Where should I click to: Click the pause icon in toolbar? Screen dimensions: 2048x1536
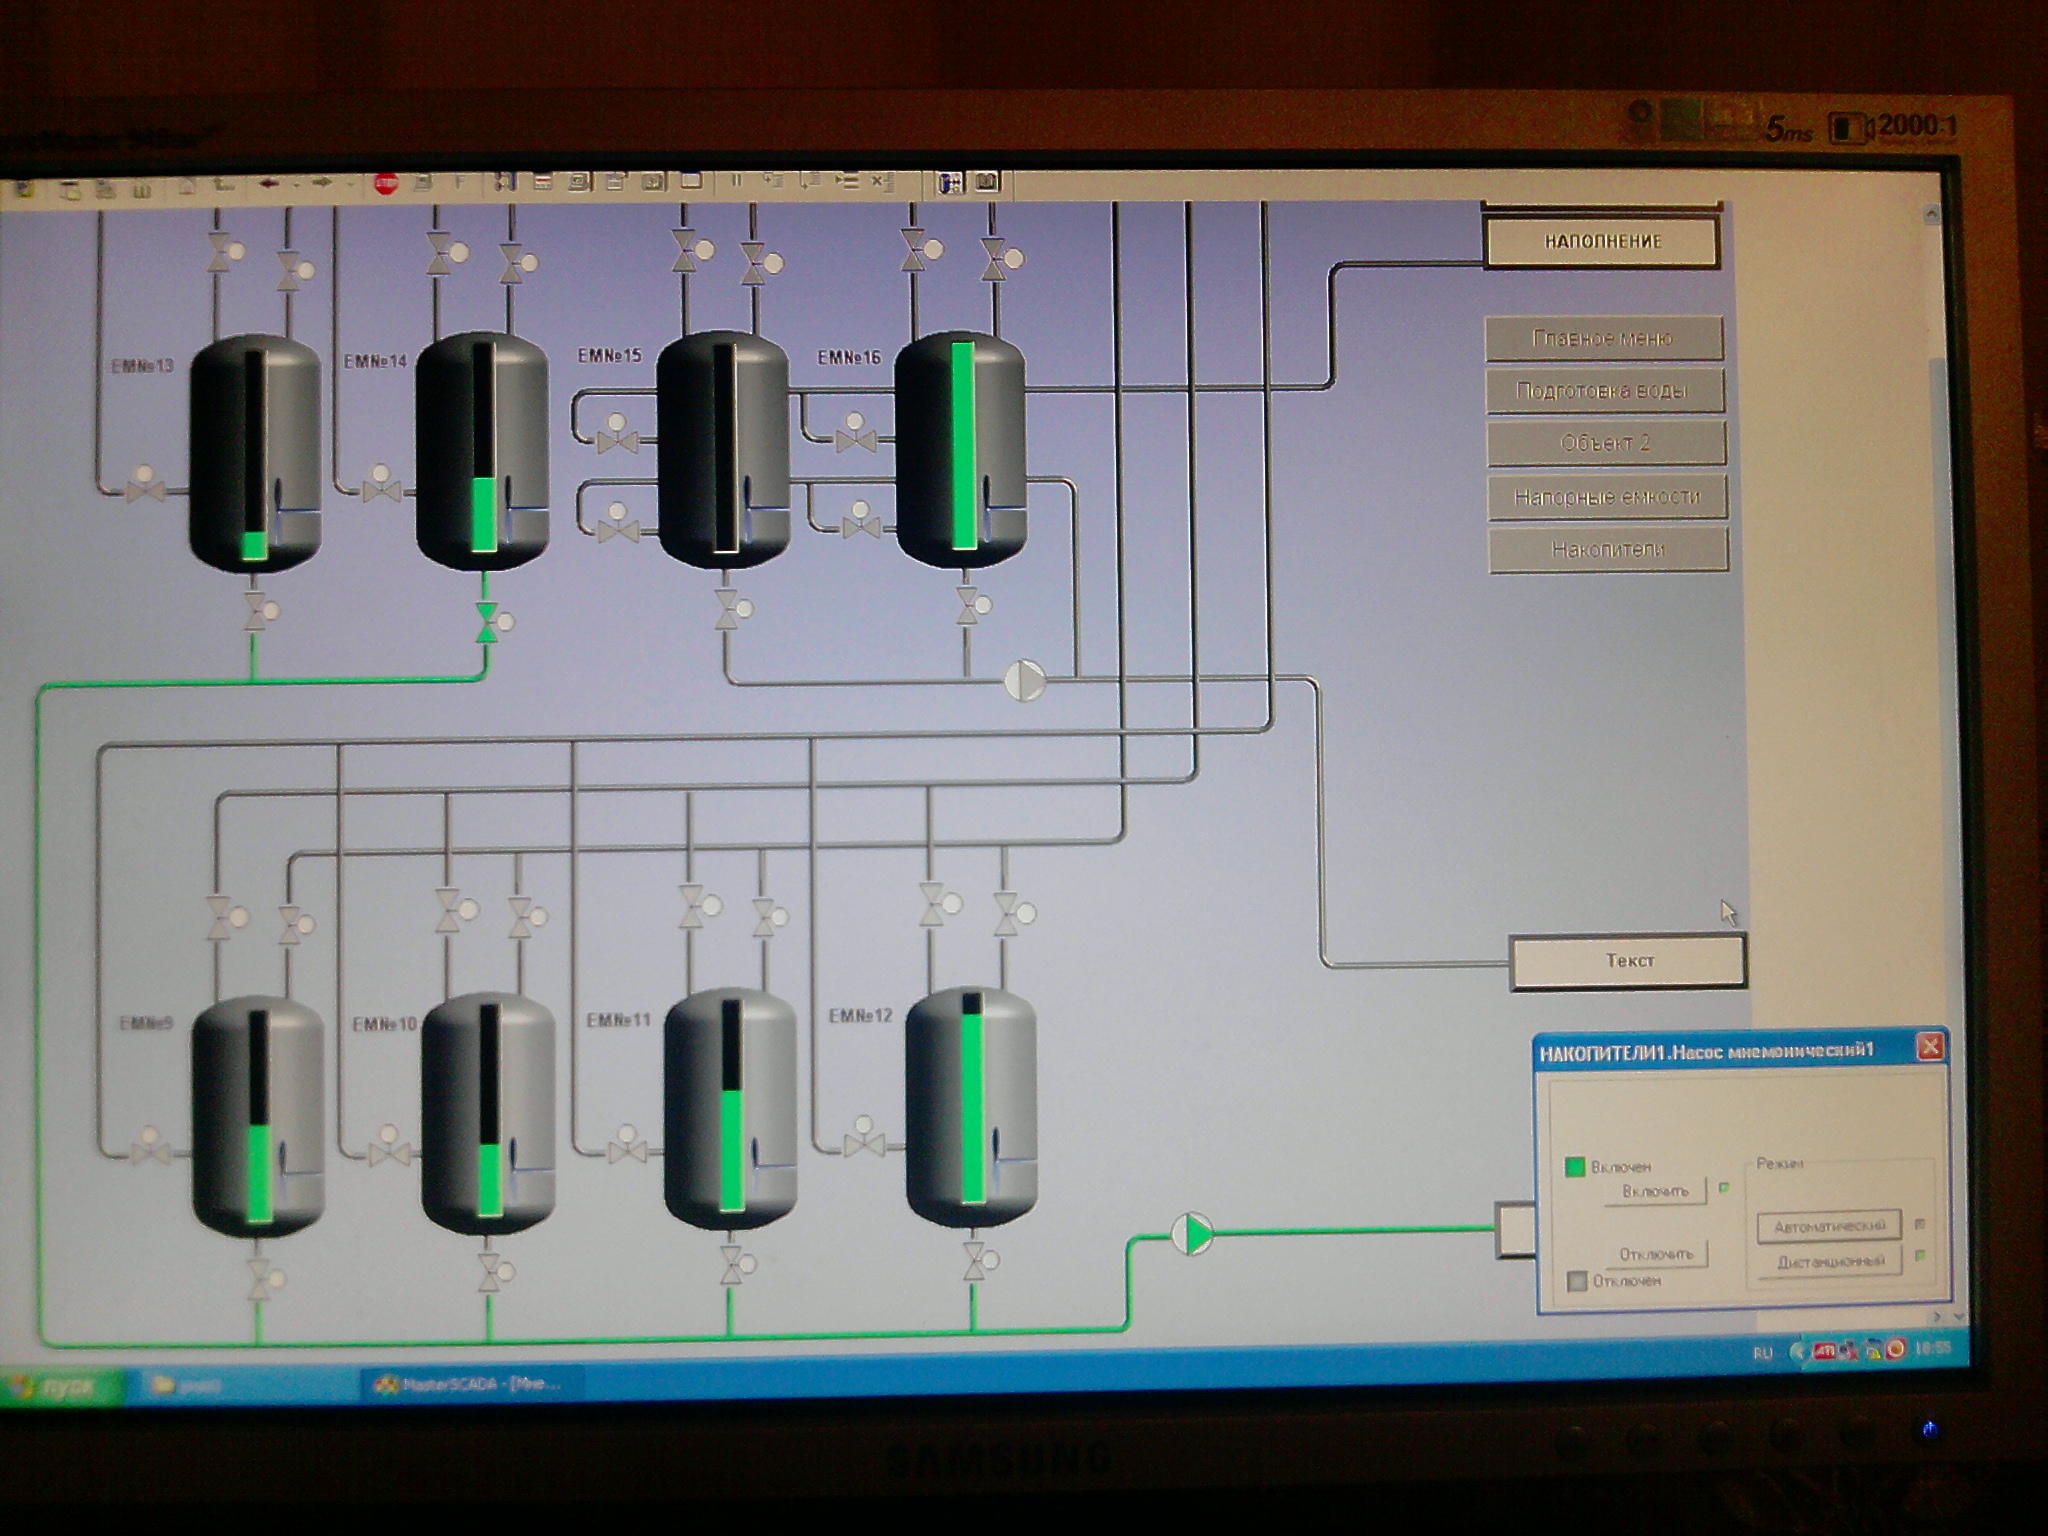(x=736, y=181)
